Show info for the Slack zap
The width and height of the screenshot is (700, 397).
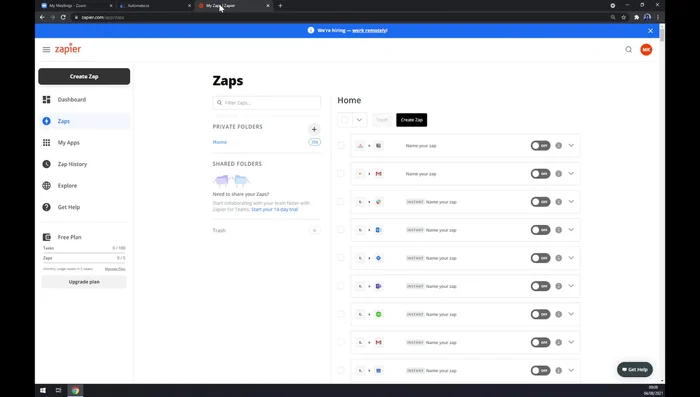[x=558, y=202]
